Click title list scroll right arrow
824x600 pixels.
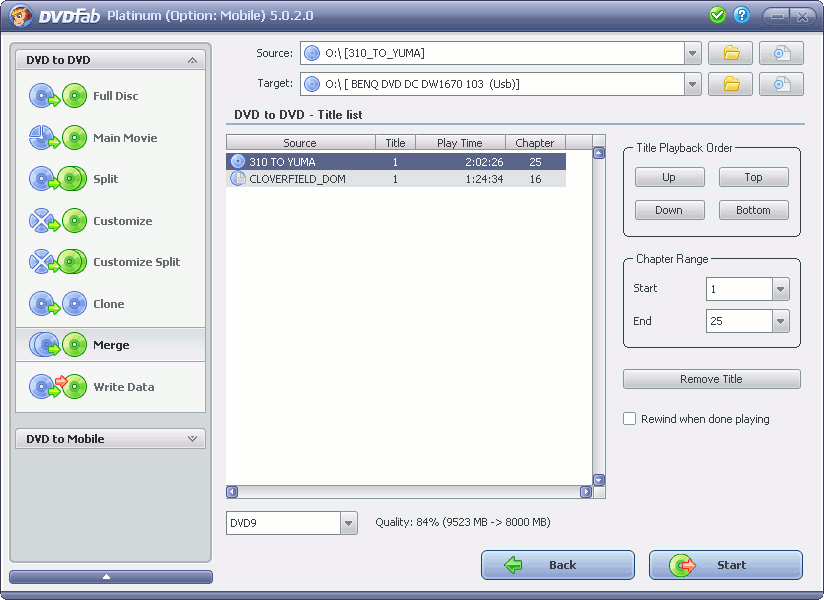tap(586, 492)
